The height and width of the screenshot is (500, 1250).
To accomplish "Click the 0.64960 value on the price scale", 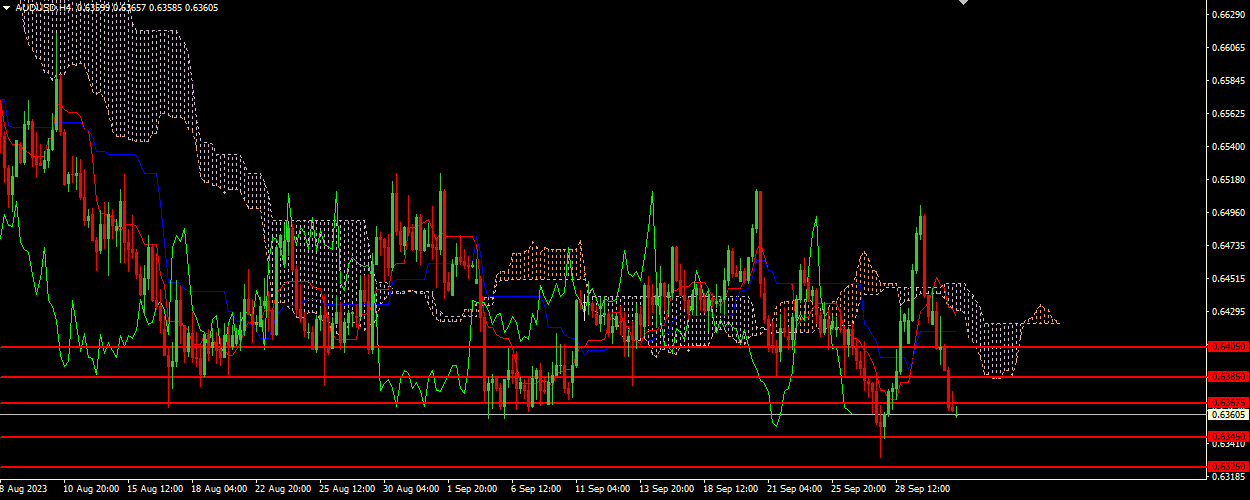I will (1227, 213).
